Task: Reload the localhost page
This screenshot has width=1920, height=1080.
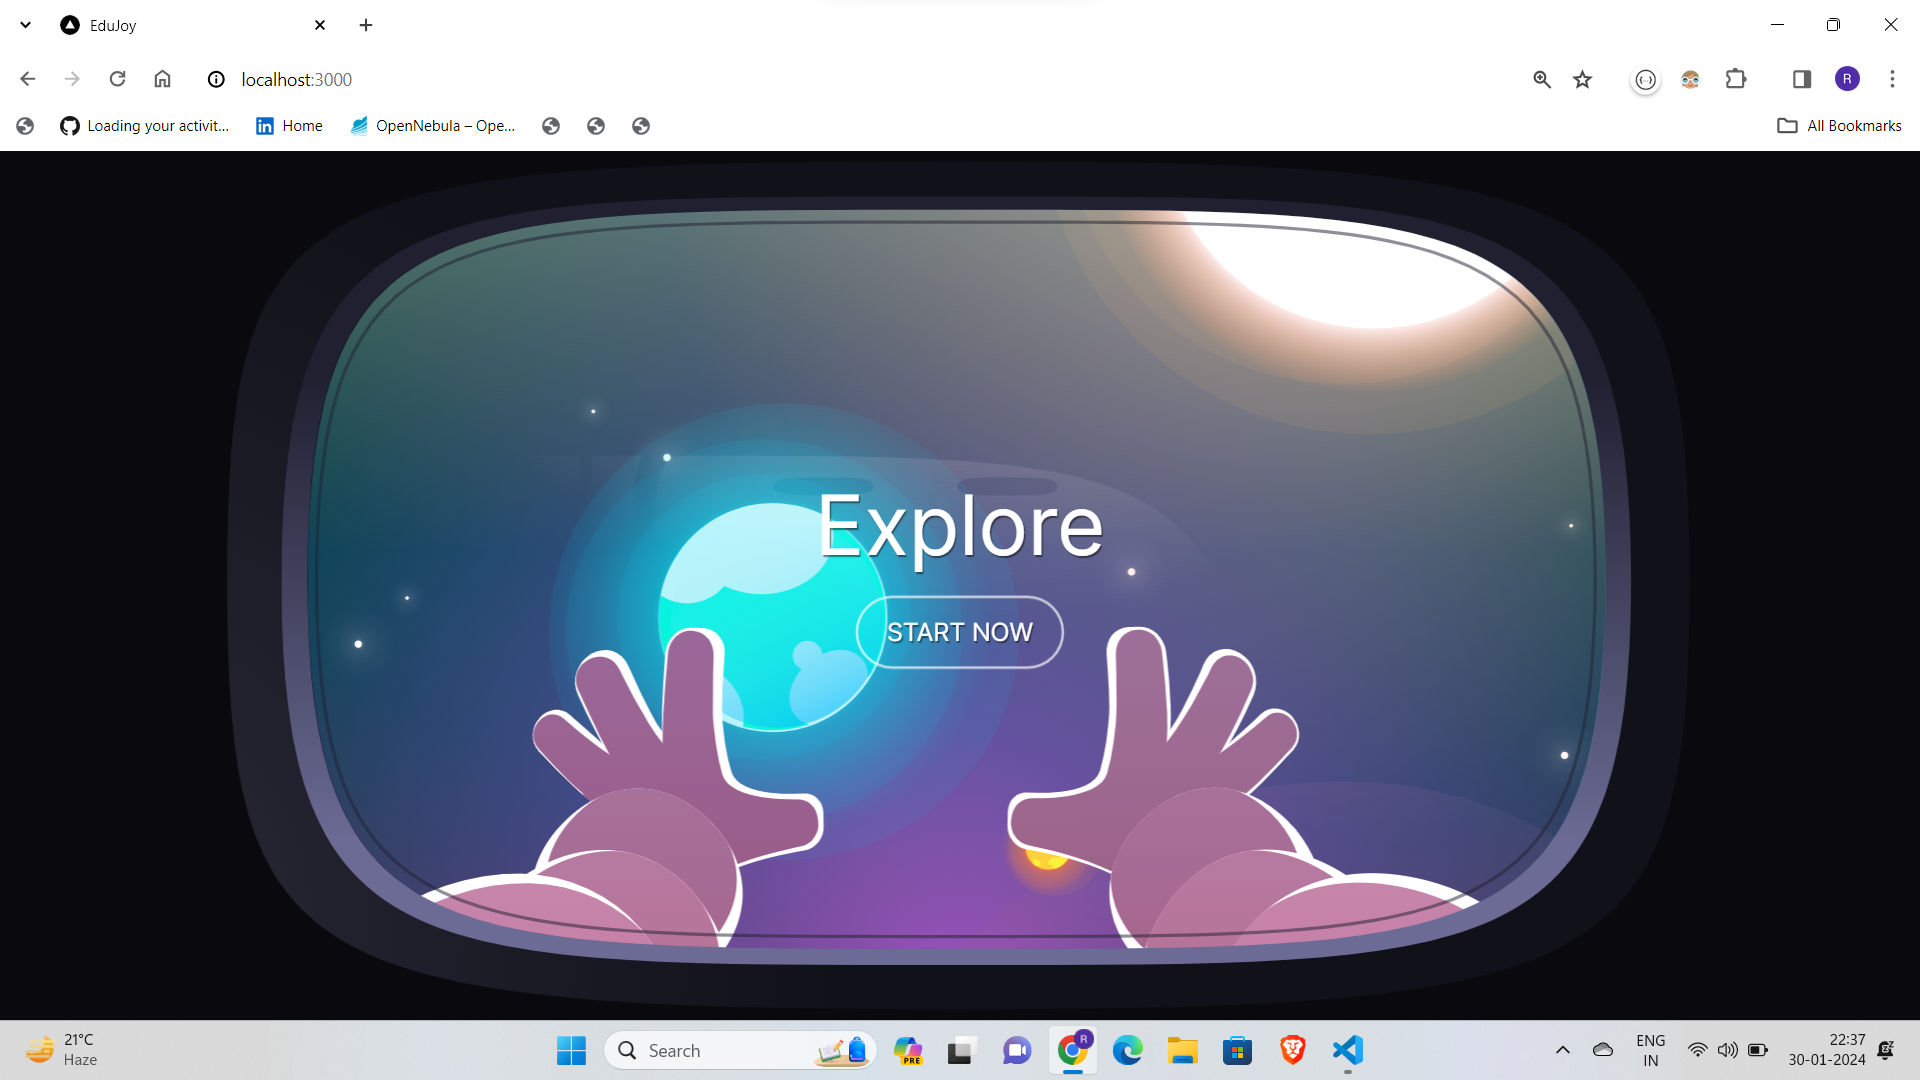Action: (118, 79)
